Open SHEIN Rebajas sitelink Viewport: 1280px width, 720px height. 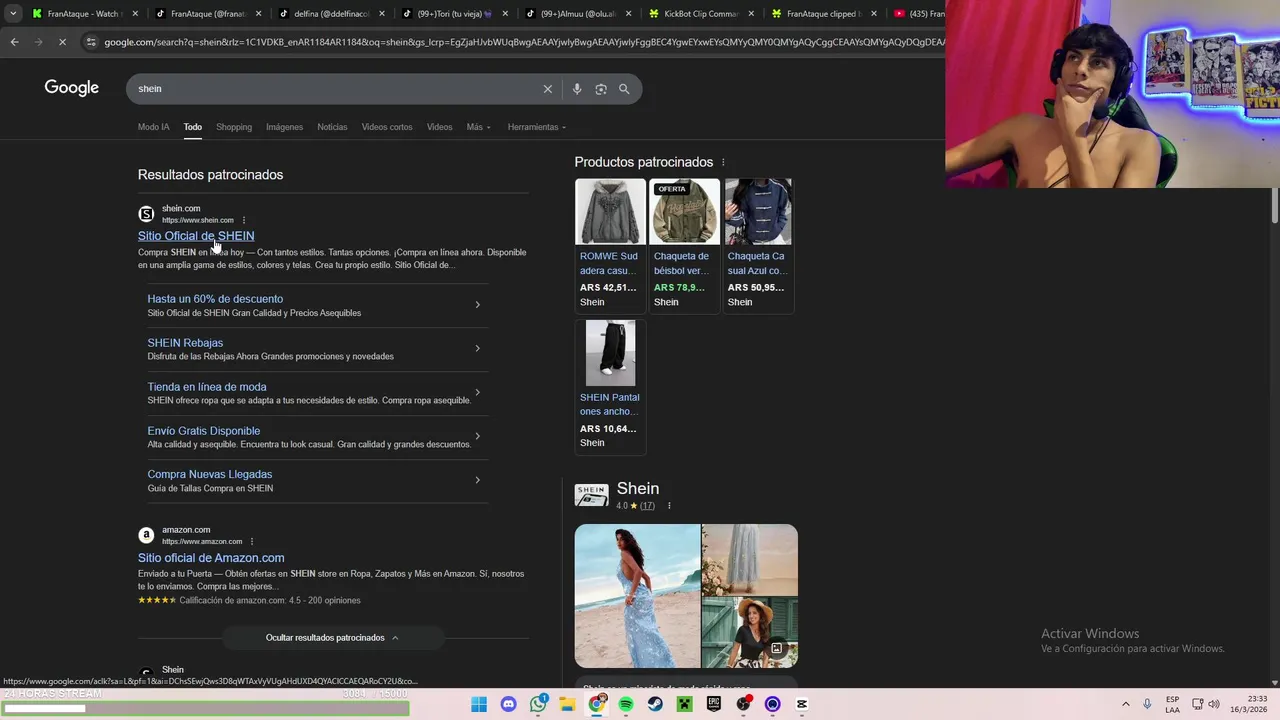click(185, 343)
